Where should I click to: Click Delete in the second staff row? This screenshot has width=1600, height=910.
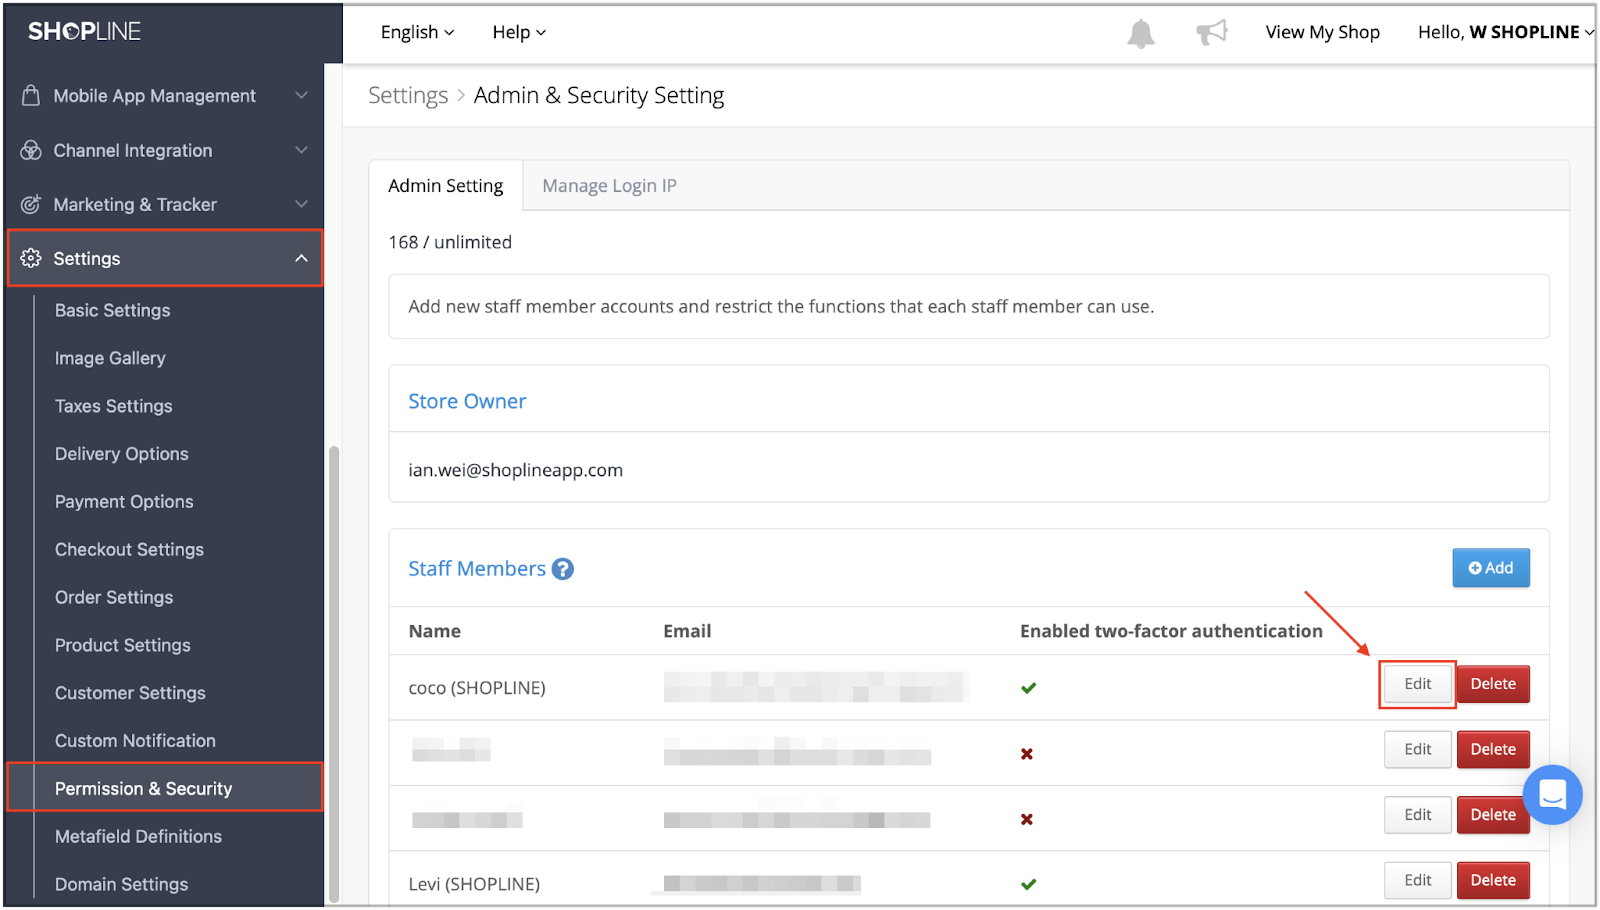click(1493, 749)
